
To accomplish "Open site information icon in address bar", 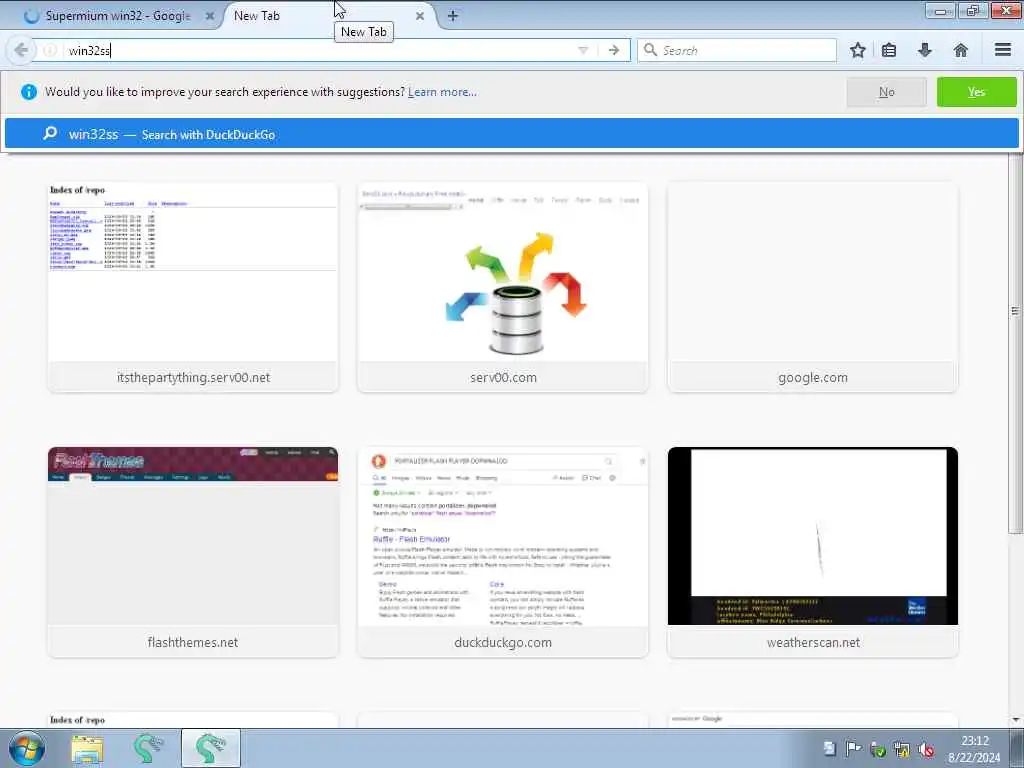I will 50,50.
